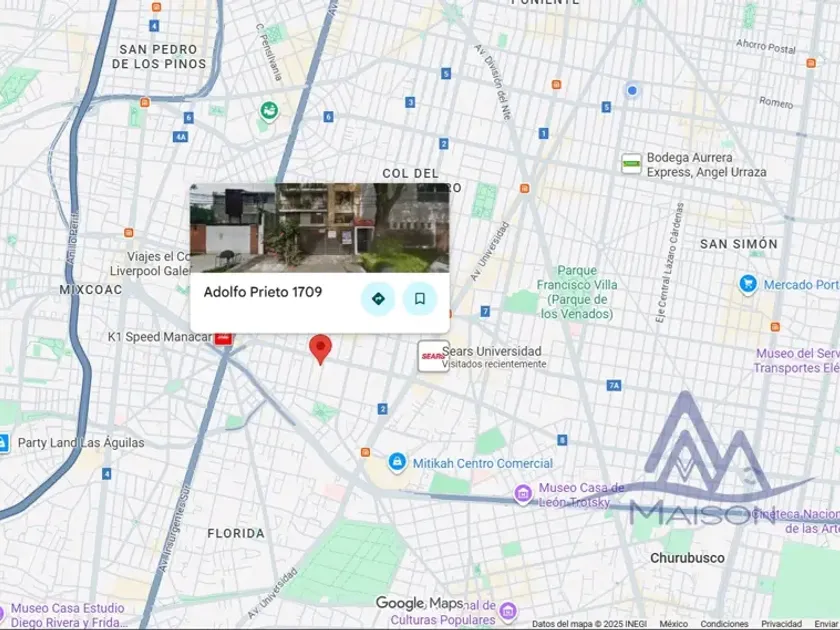Click the México footer link
840x630 pixels.
(x=673, y=624)
